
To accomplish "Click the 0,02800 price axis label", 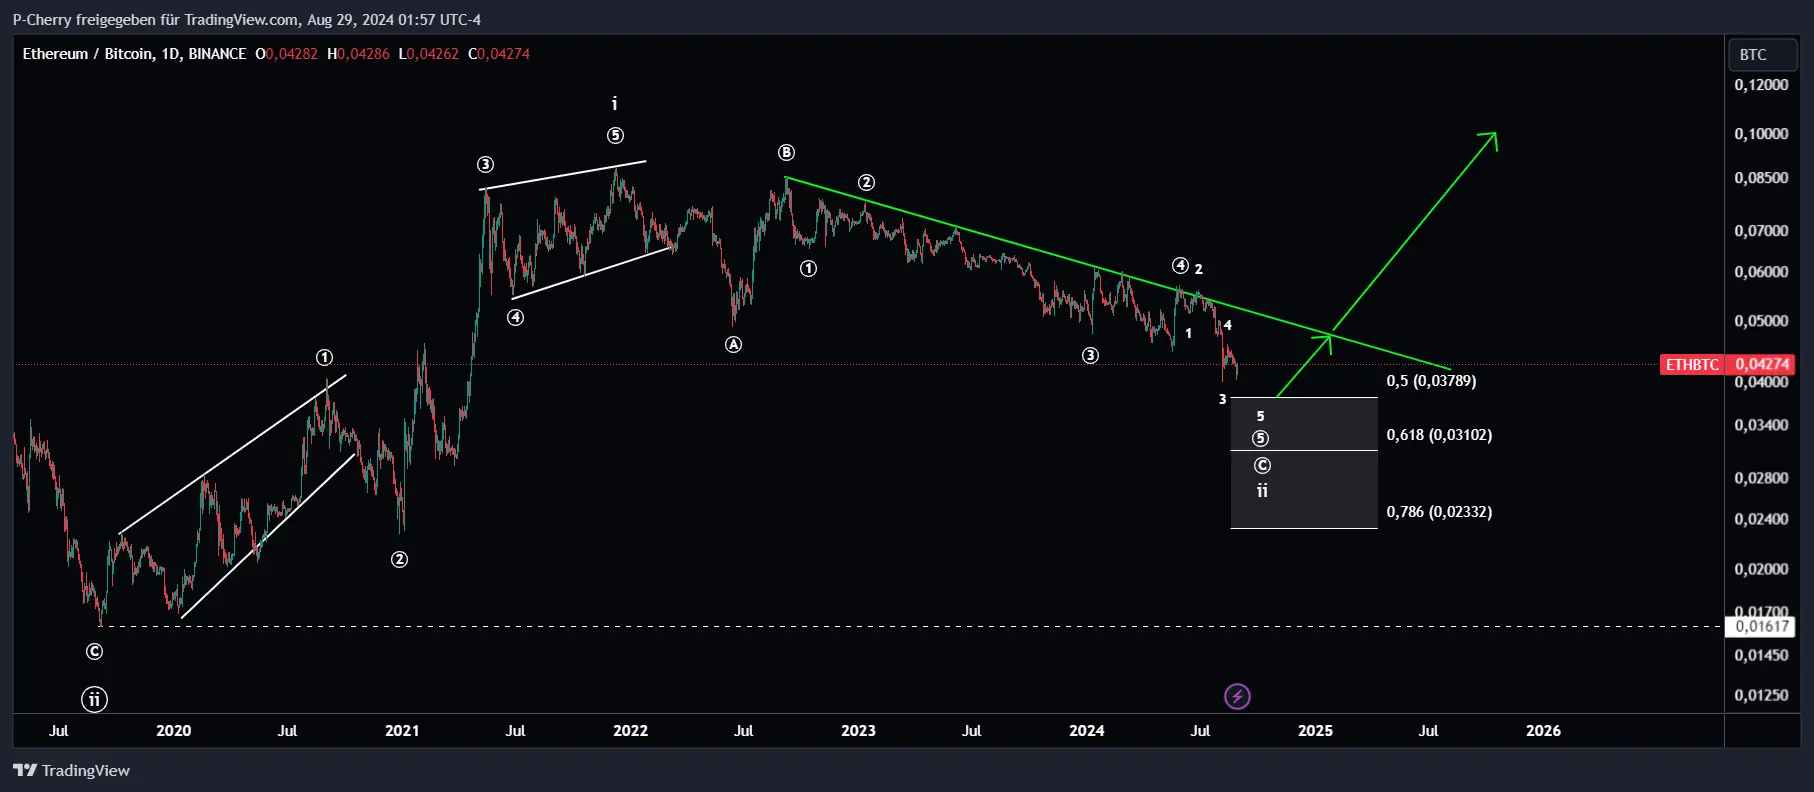I will click(1761, 478).
